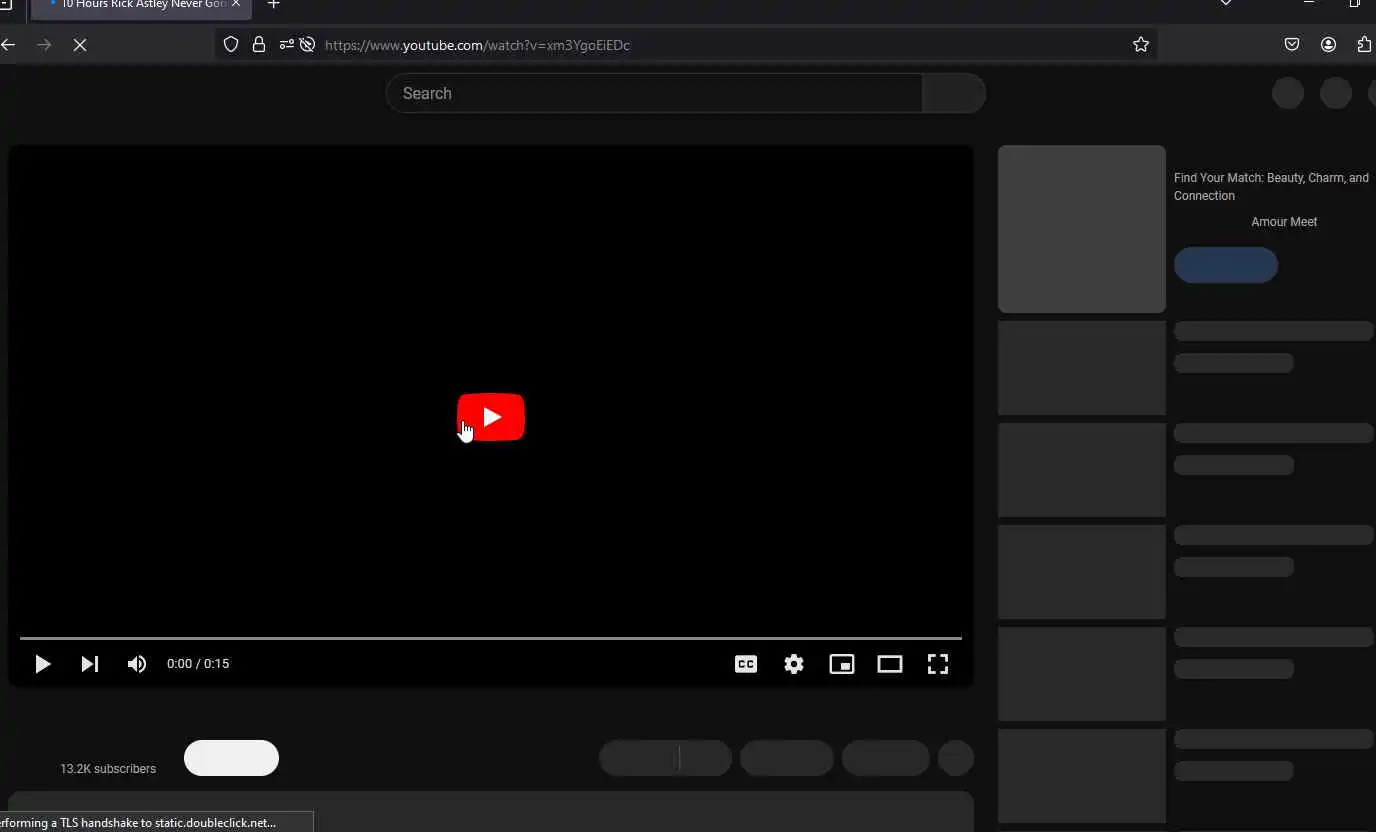This screenshot has width=1376, height=832.
Task: Click the big red YouTube play button
Action: [491, 417]
